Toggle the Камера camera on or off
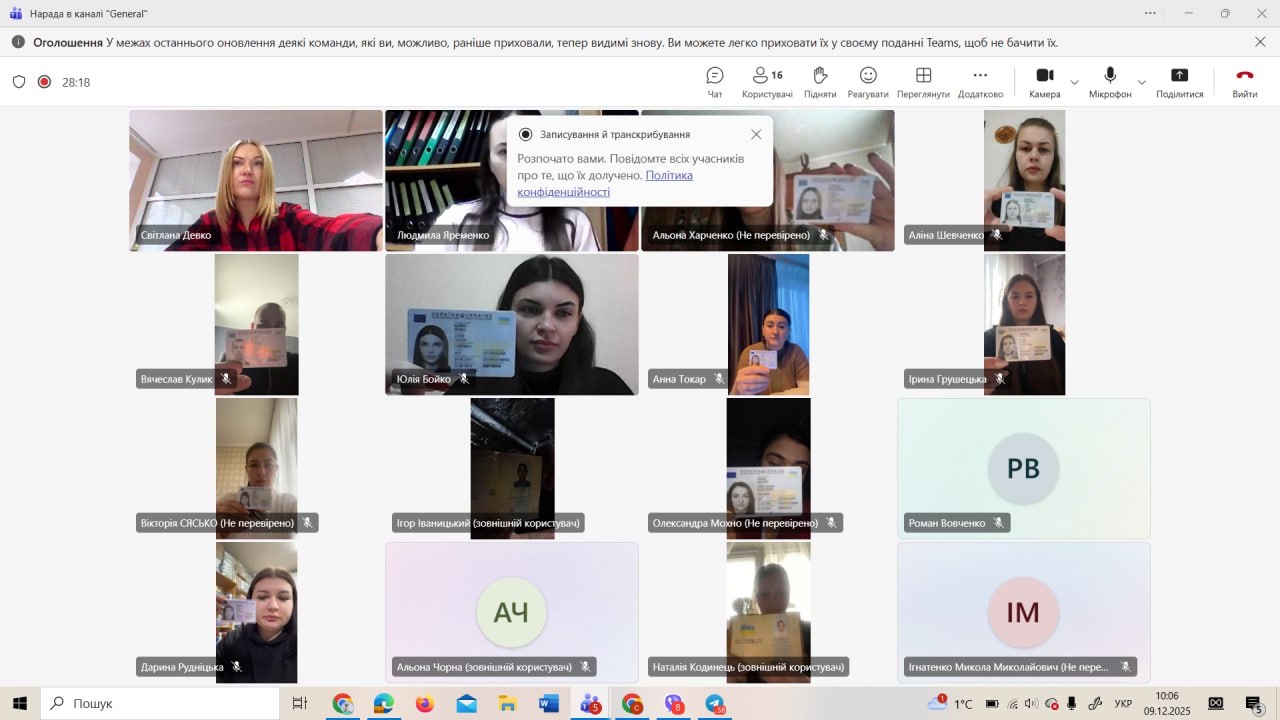Image resolution: width=1280 pixels, height=720 pixels. [x=1044, y=82]
